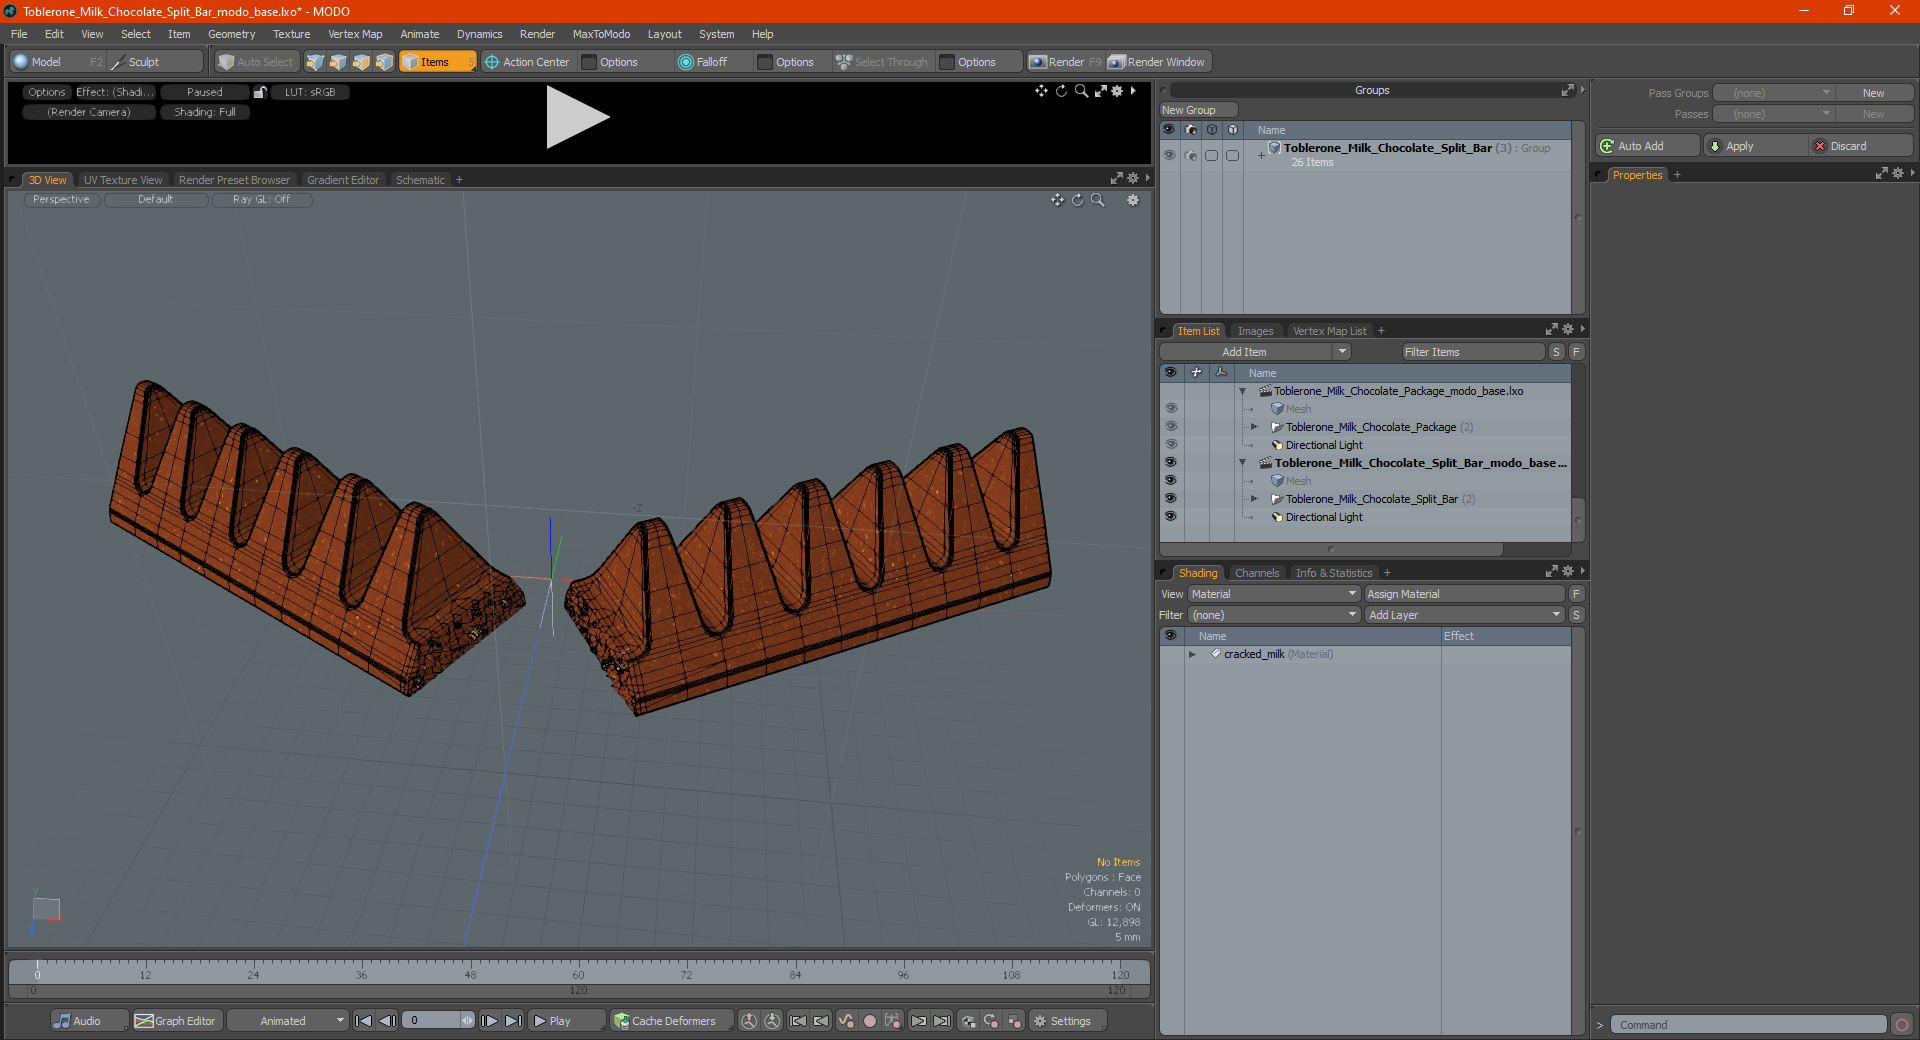The image size is (1920, 1040).
Task: Select Materials selection mode icon
Action: pyautogui.click(x=384, y=62)
